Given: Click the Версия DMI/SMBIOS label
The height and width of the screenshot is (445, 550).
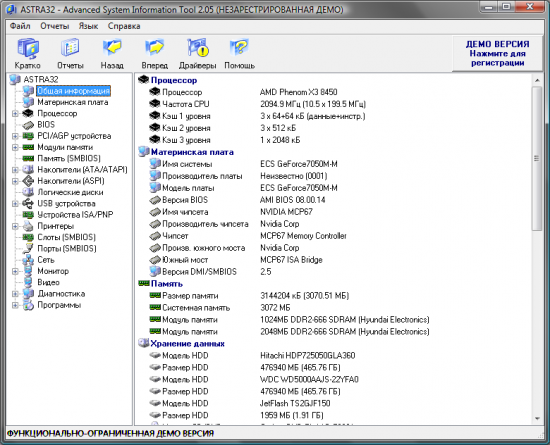Looking at the screenshot, I should [x=199, y=272].
